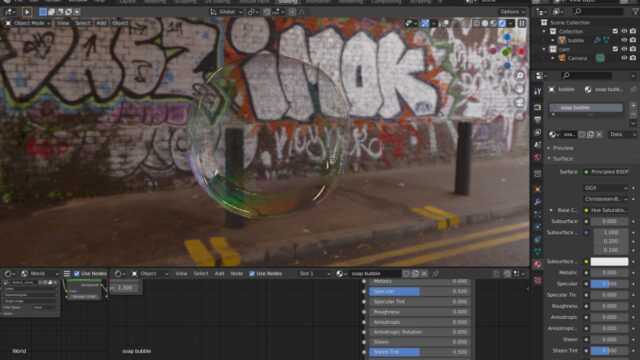Image resolution: width=640 pixels, height=360 pixels.
Task: Uncheck Use Nodes checkbox beside the Node menu
Action: [252, 273]
